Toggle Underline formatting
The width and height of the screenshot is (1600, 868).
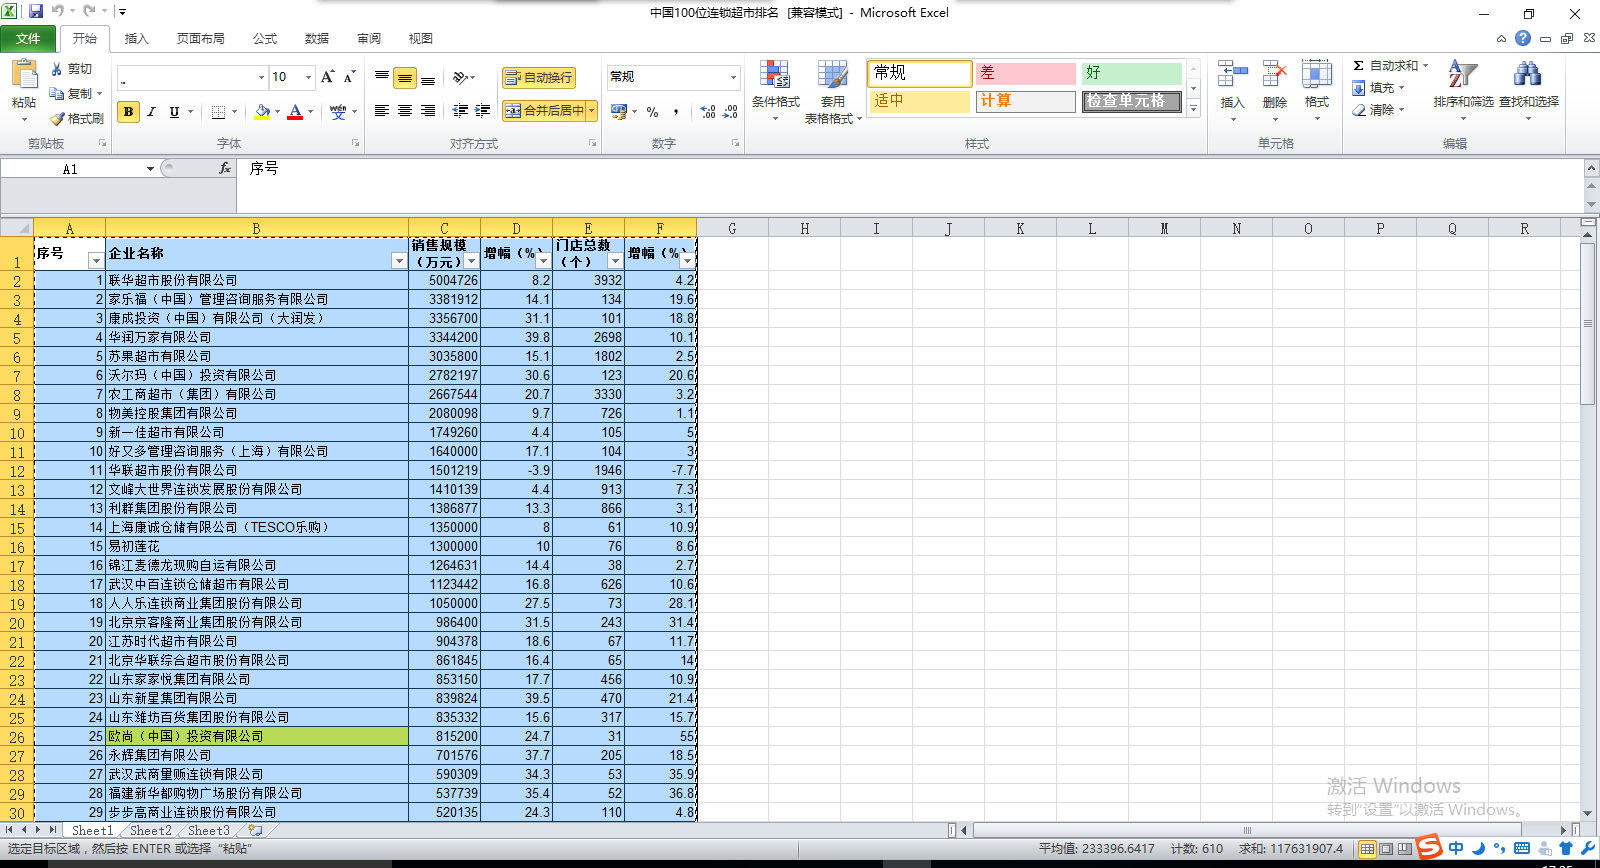(174, 111)
